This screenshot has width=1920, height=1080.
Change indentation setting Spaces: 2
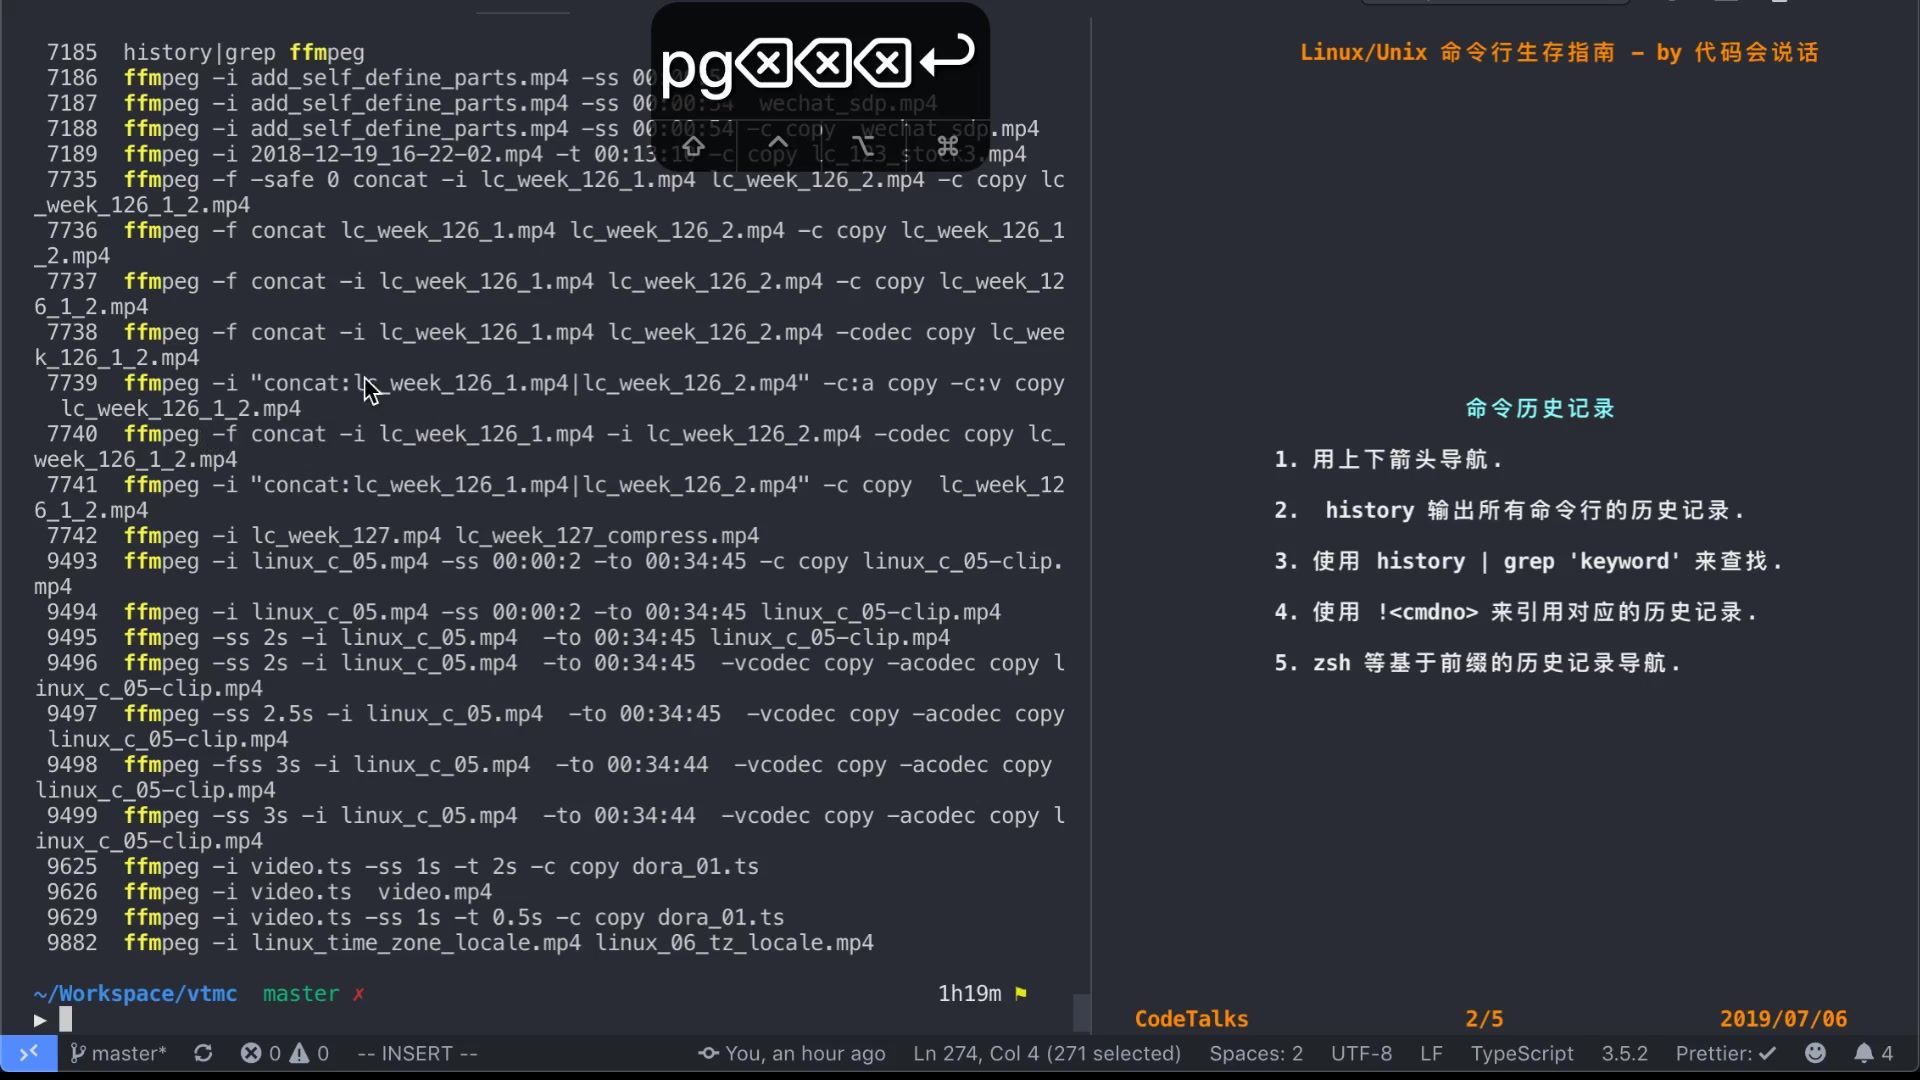[1256, 1053]
